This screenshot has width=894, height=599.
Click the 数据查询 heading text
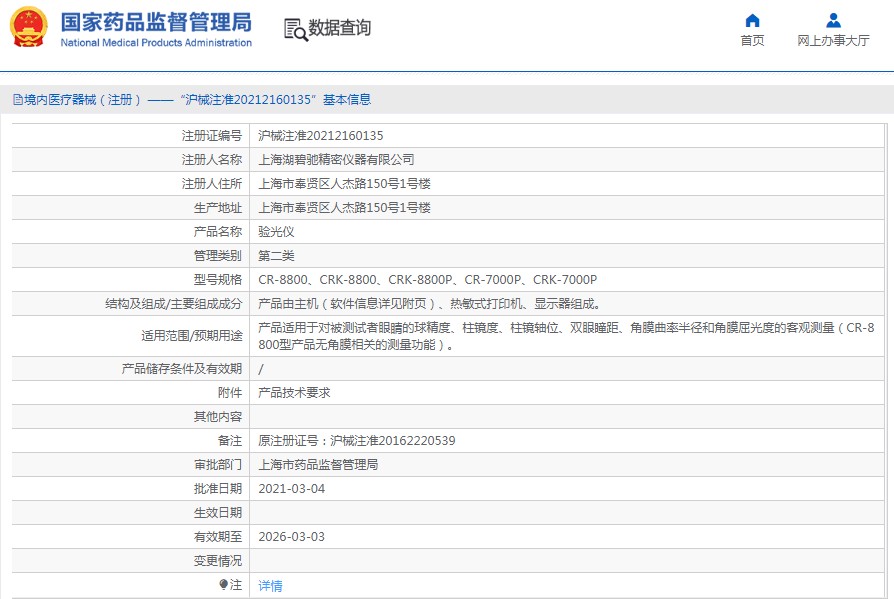339,27
